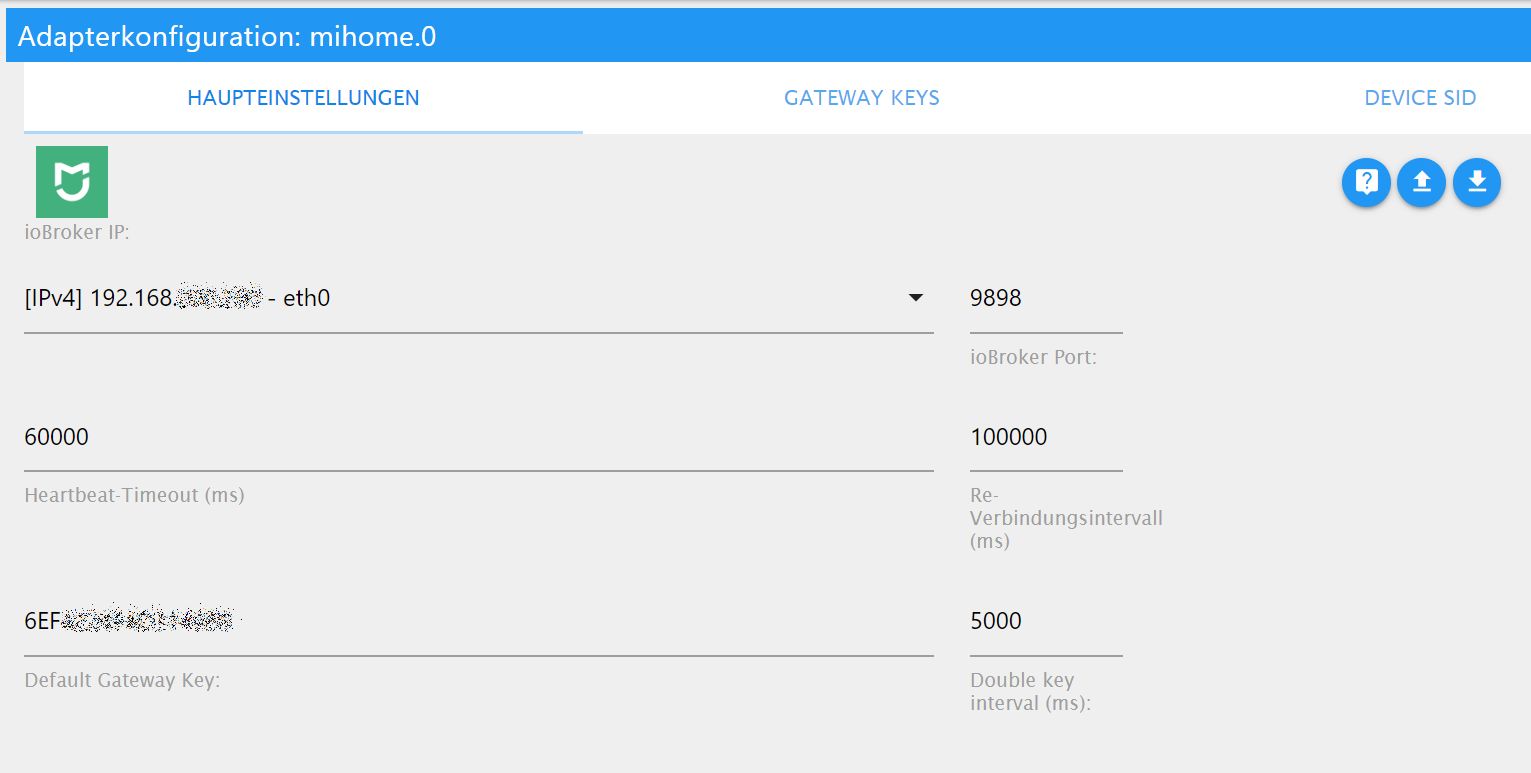Viewport: 1531px width, 773px height.
Task: Open the Device SID tab
Action: click(1420, 98)
